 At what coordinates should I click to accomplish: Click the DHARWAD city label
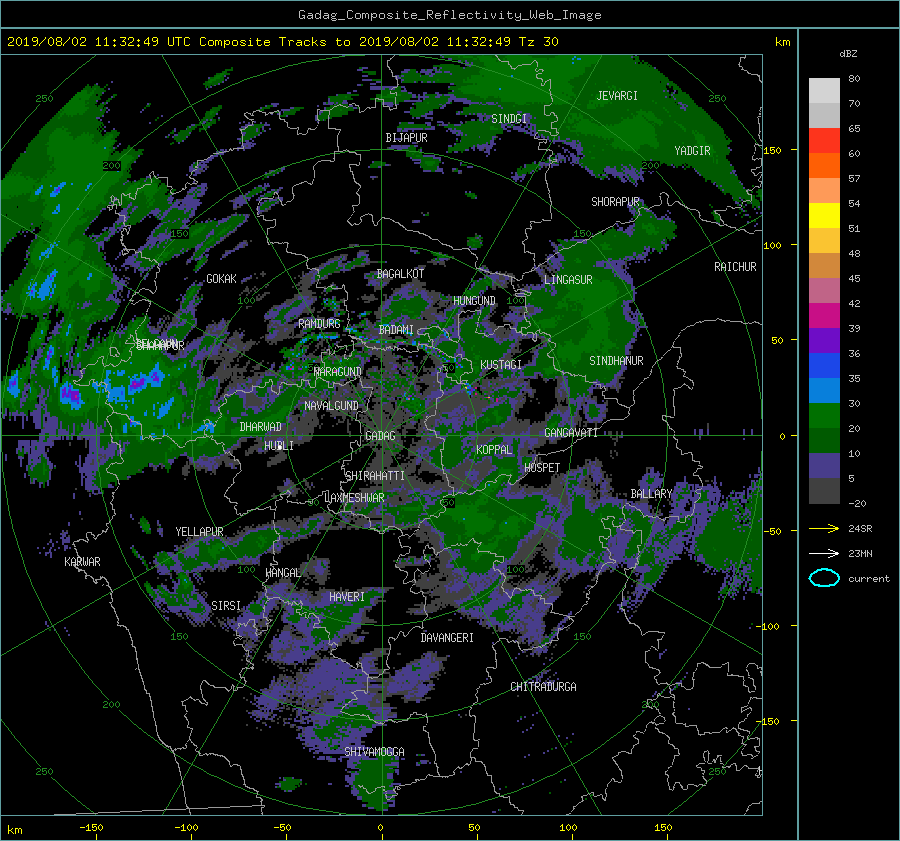[260, 427]
